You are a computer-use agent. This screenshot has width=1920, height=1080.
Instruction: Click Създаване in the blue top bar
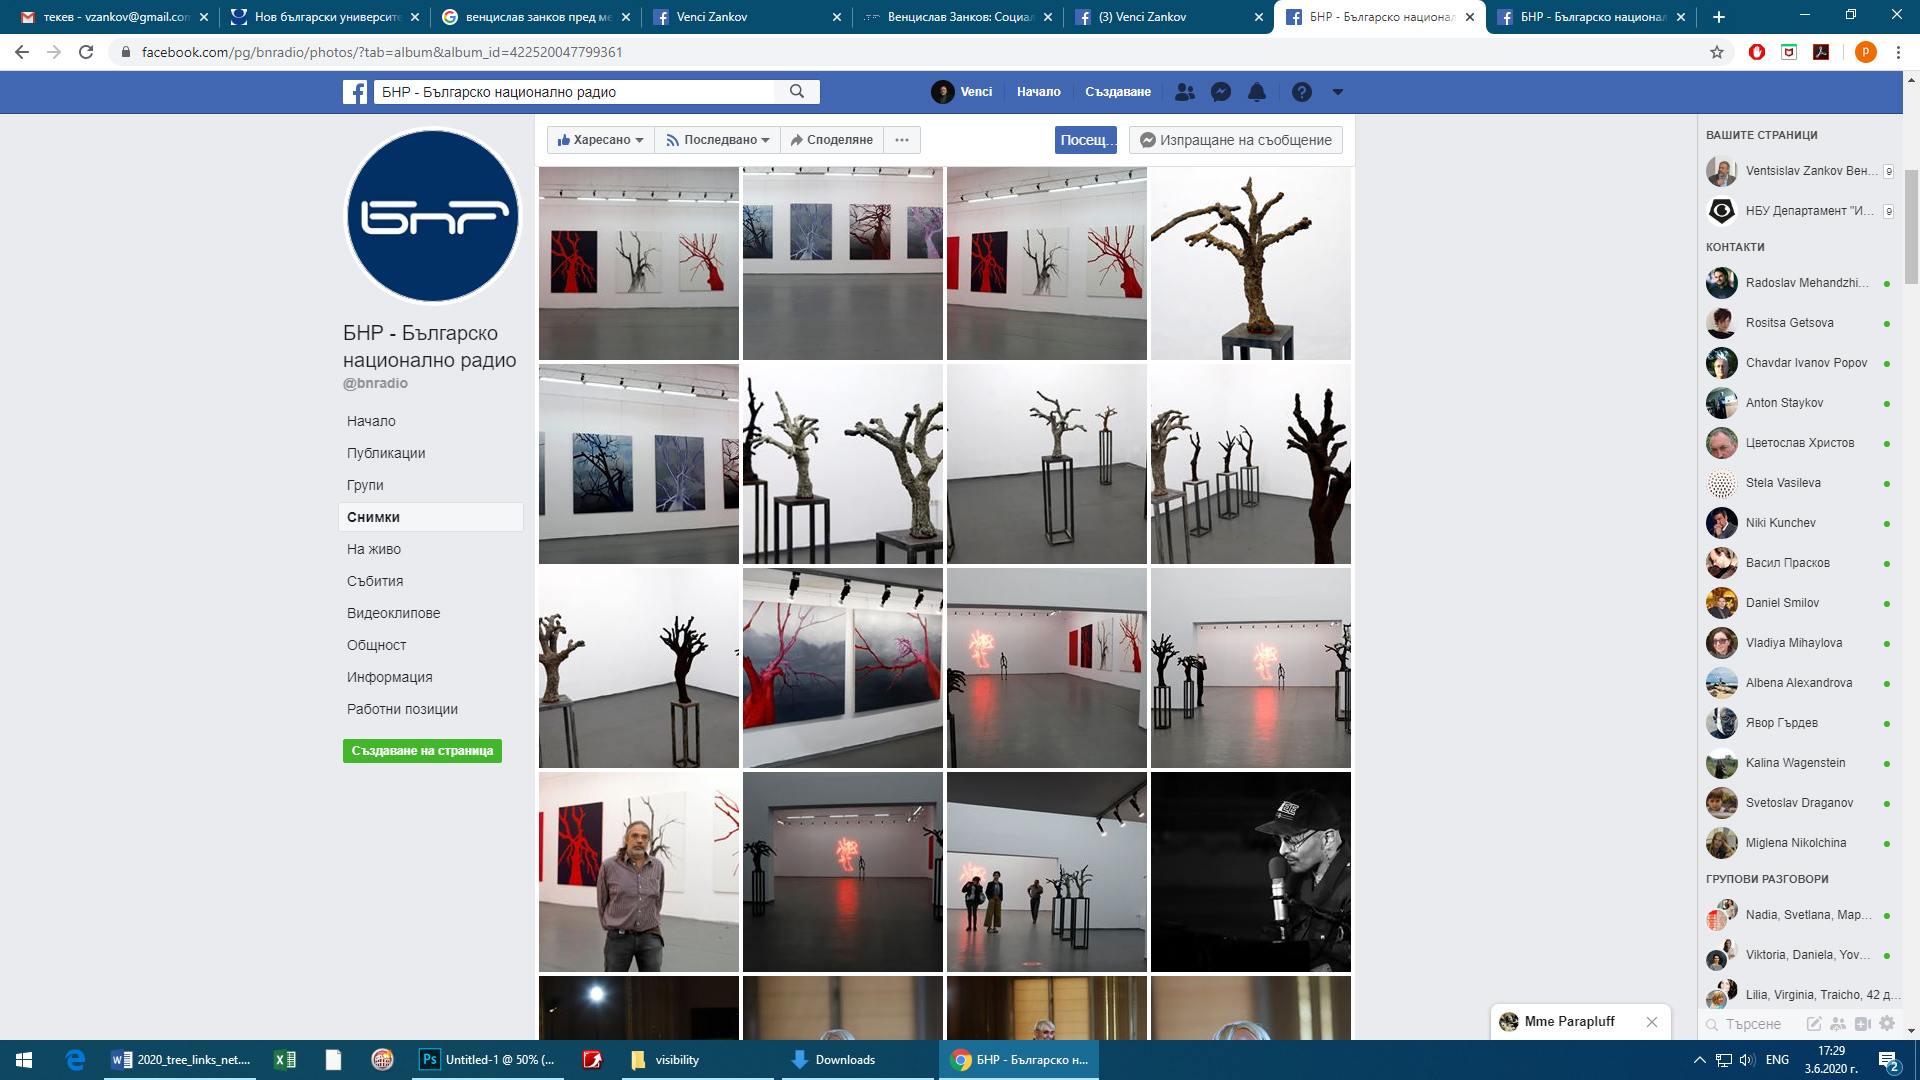[1118, 92]
